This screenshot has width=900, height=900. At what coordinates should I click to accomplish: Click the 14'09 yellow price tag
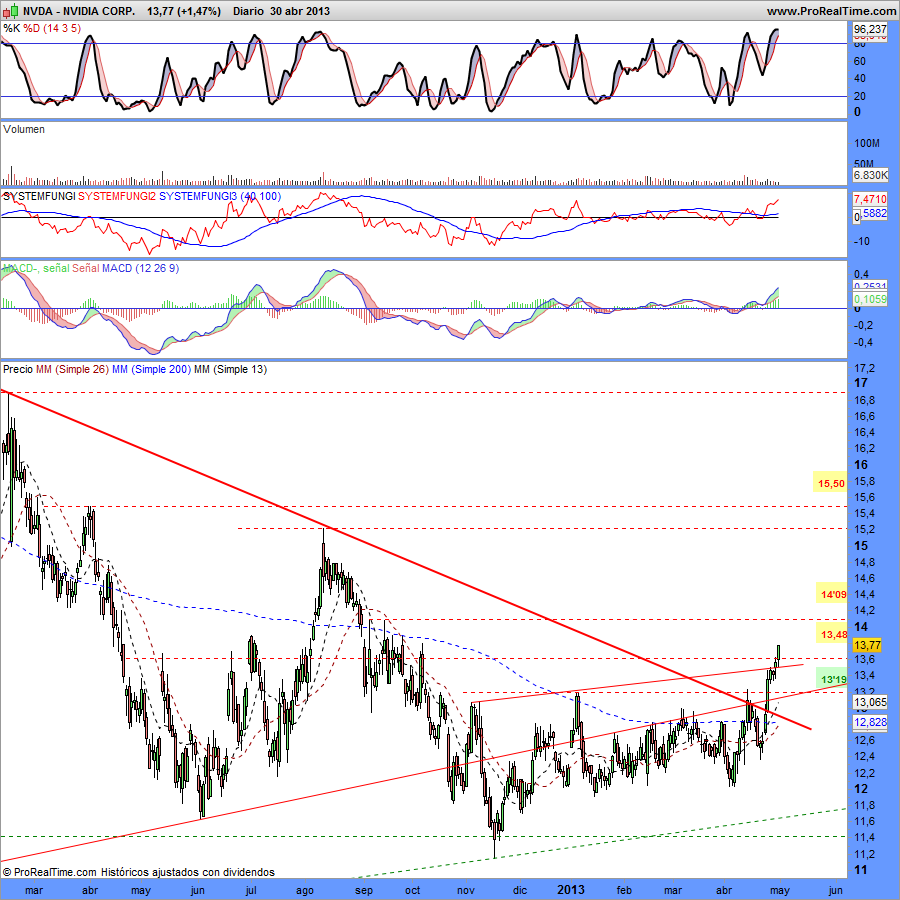(832, 594)
